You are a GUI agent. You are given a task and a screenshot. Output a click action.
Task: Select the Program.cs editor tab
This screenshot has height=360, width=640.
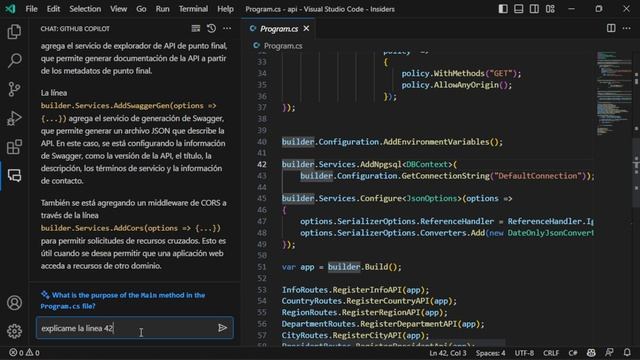coord(279,29)
